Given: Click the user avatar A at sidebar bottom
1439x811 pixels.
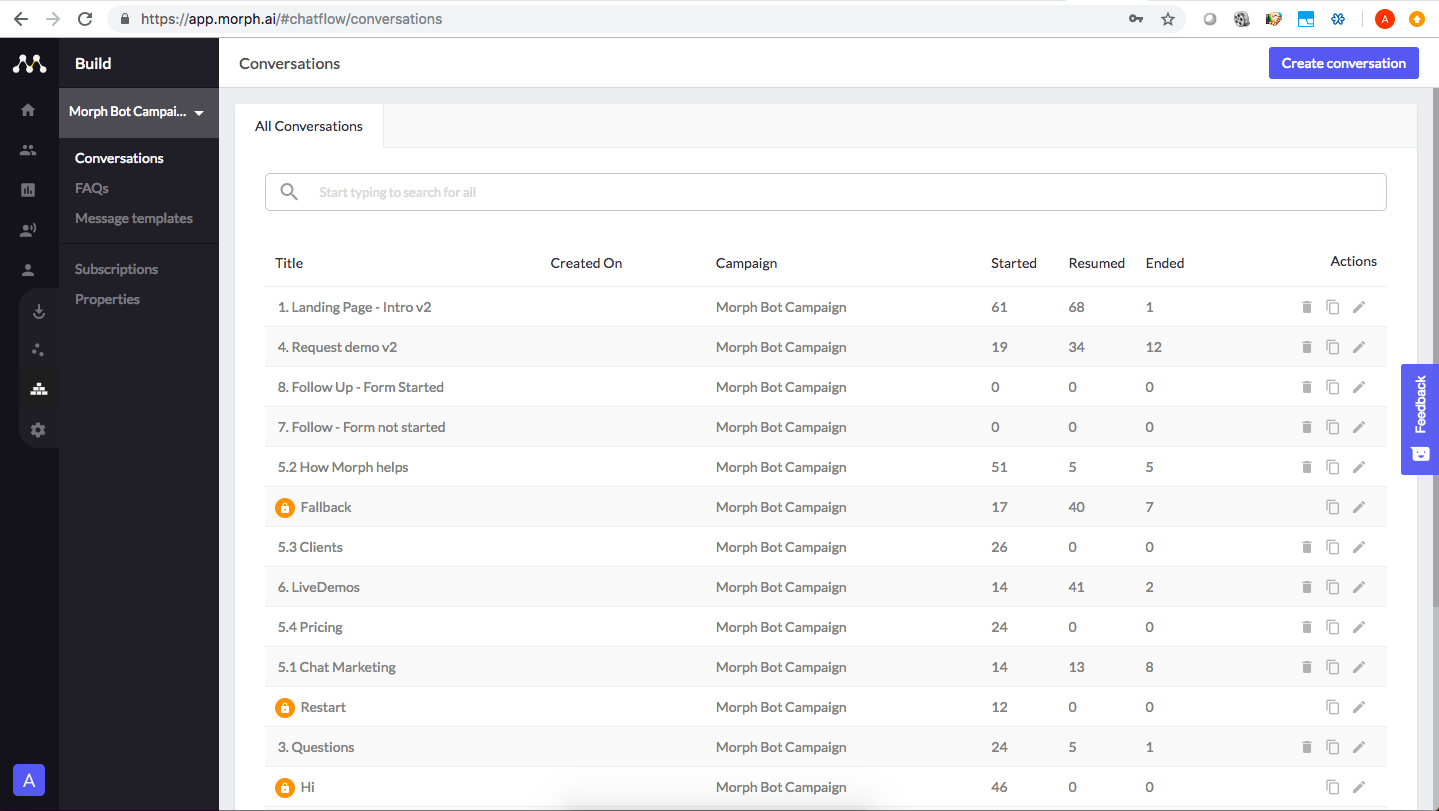Looking at the screenshot, I should (29, 780).
